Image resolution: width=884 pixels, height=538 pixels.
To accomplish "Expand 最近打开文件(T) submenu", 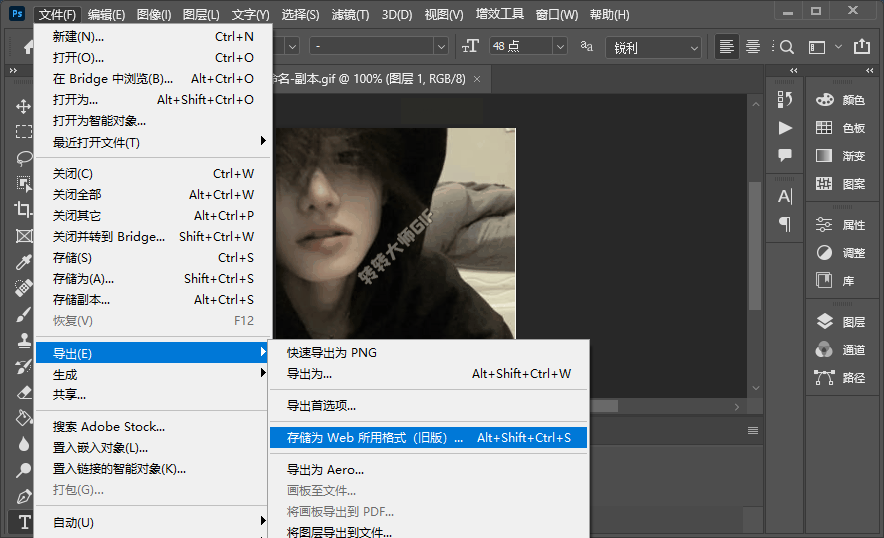I will click(x=152, y=142).
